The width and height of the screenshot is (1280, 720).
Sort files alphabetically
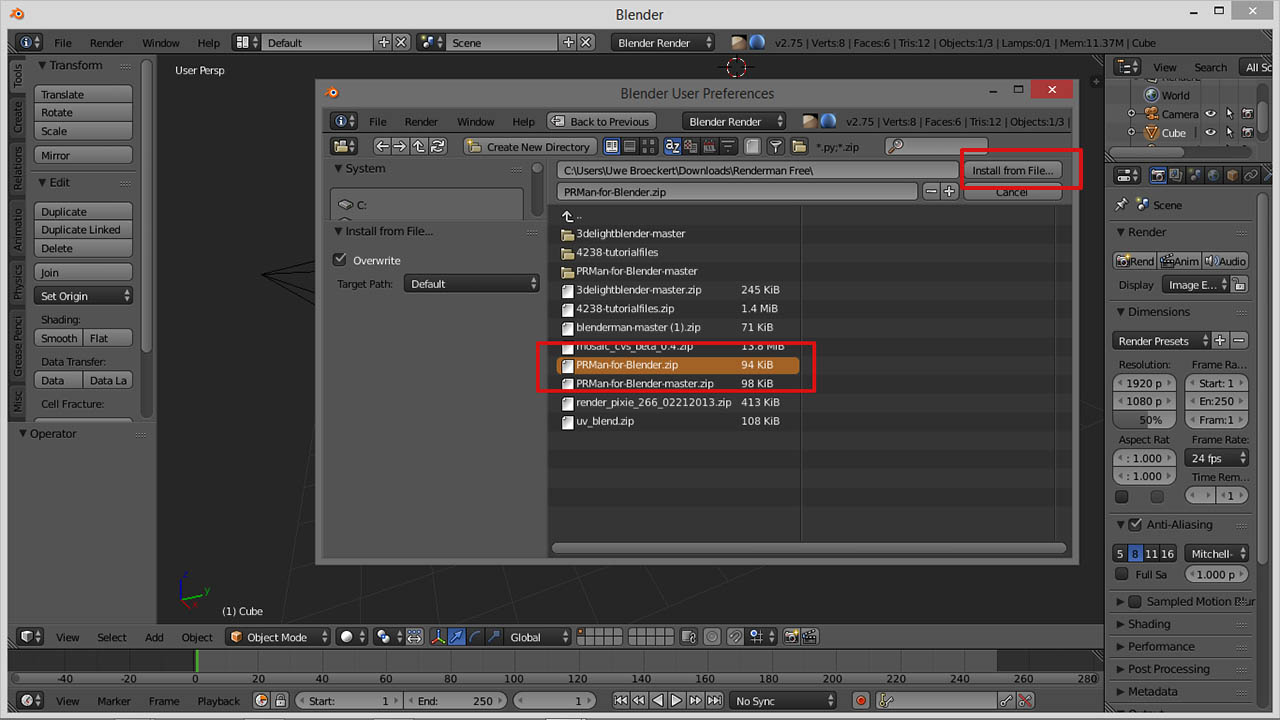pyautogui.click(x=672, y=146)
